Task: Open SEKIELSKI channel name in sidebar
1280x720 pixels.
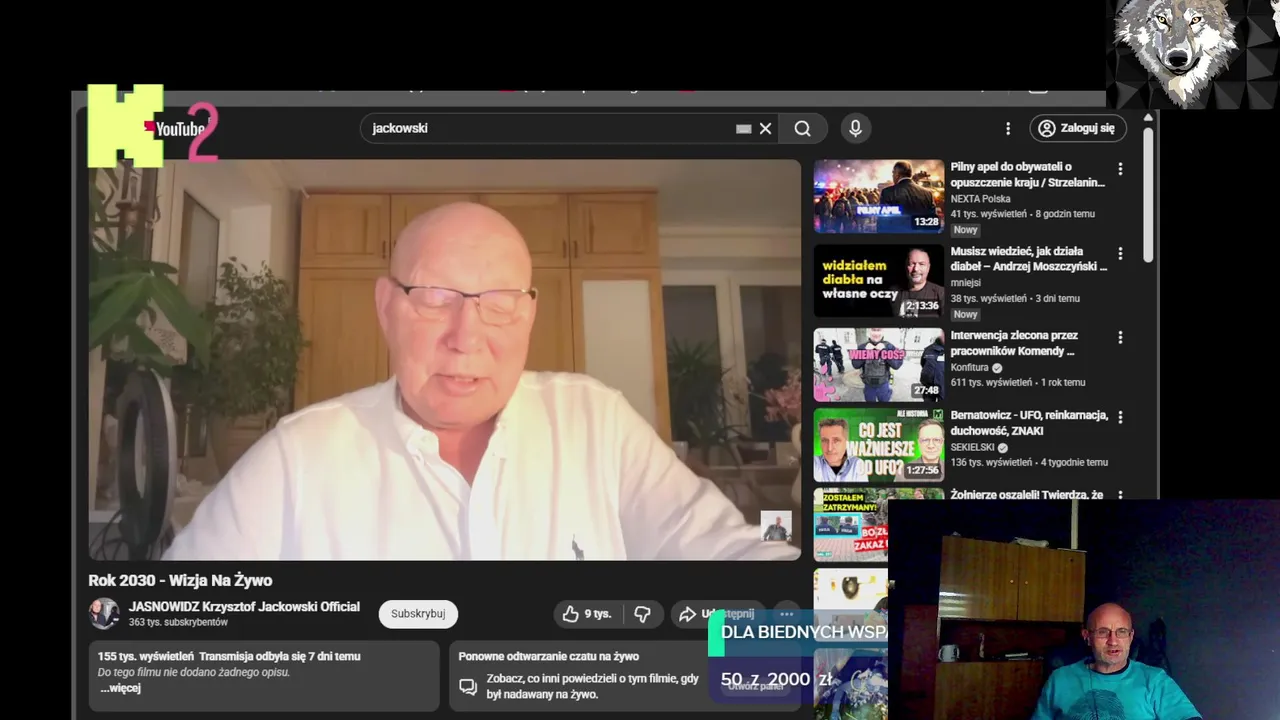Action: (972, 447)
